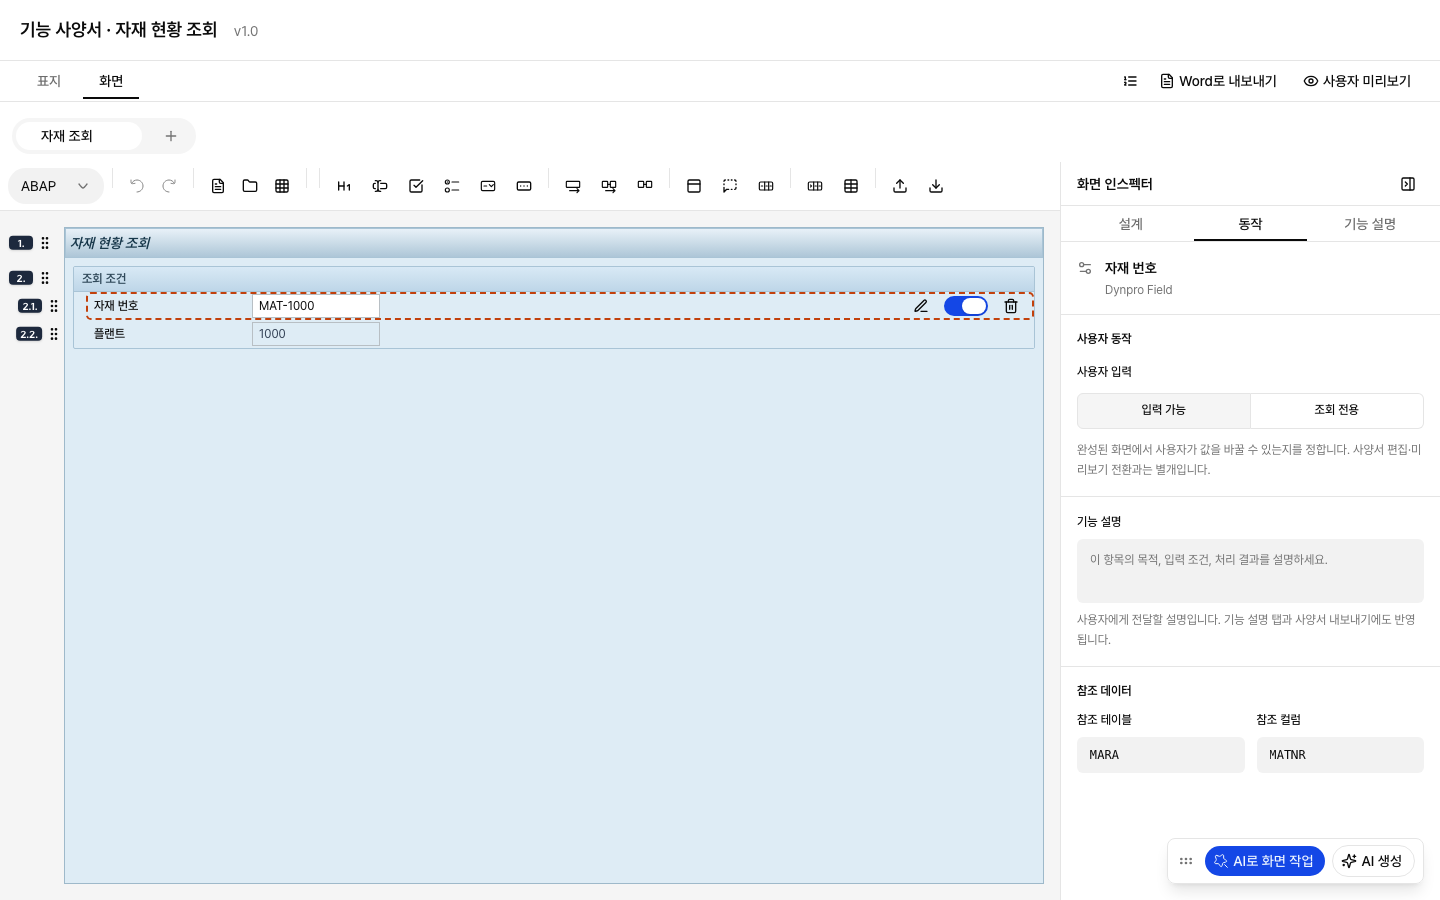Open 사용자 미리보기
1440x900 pixels.
[1357, 81]
